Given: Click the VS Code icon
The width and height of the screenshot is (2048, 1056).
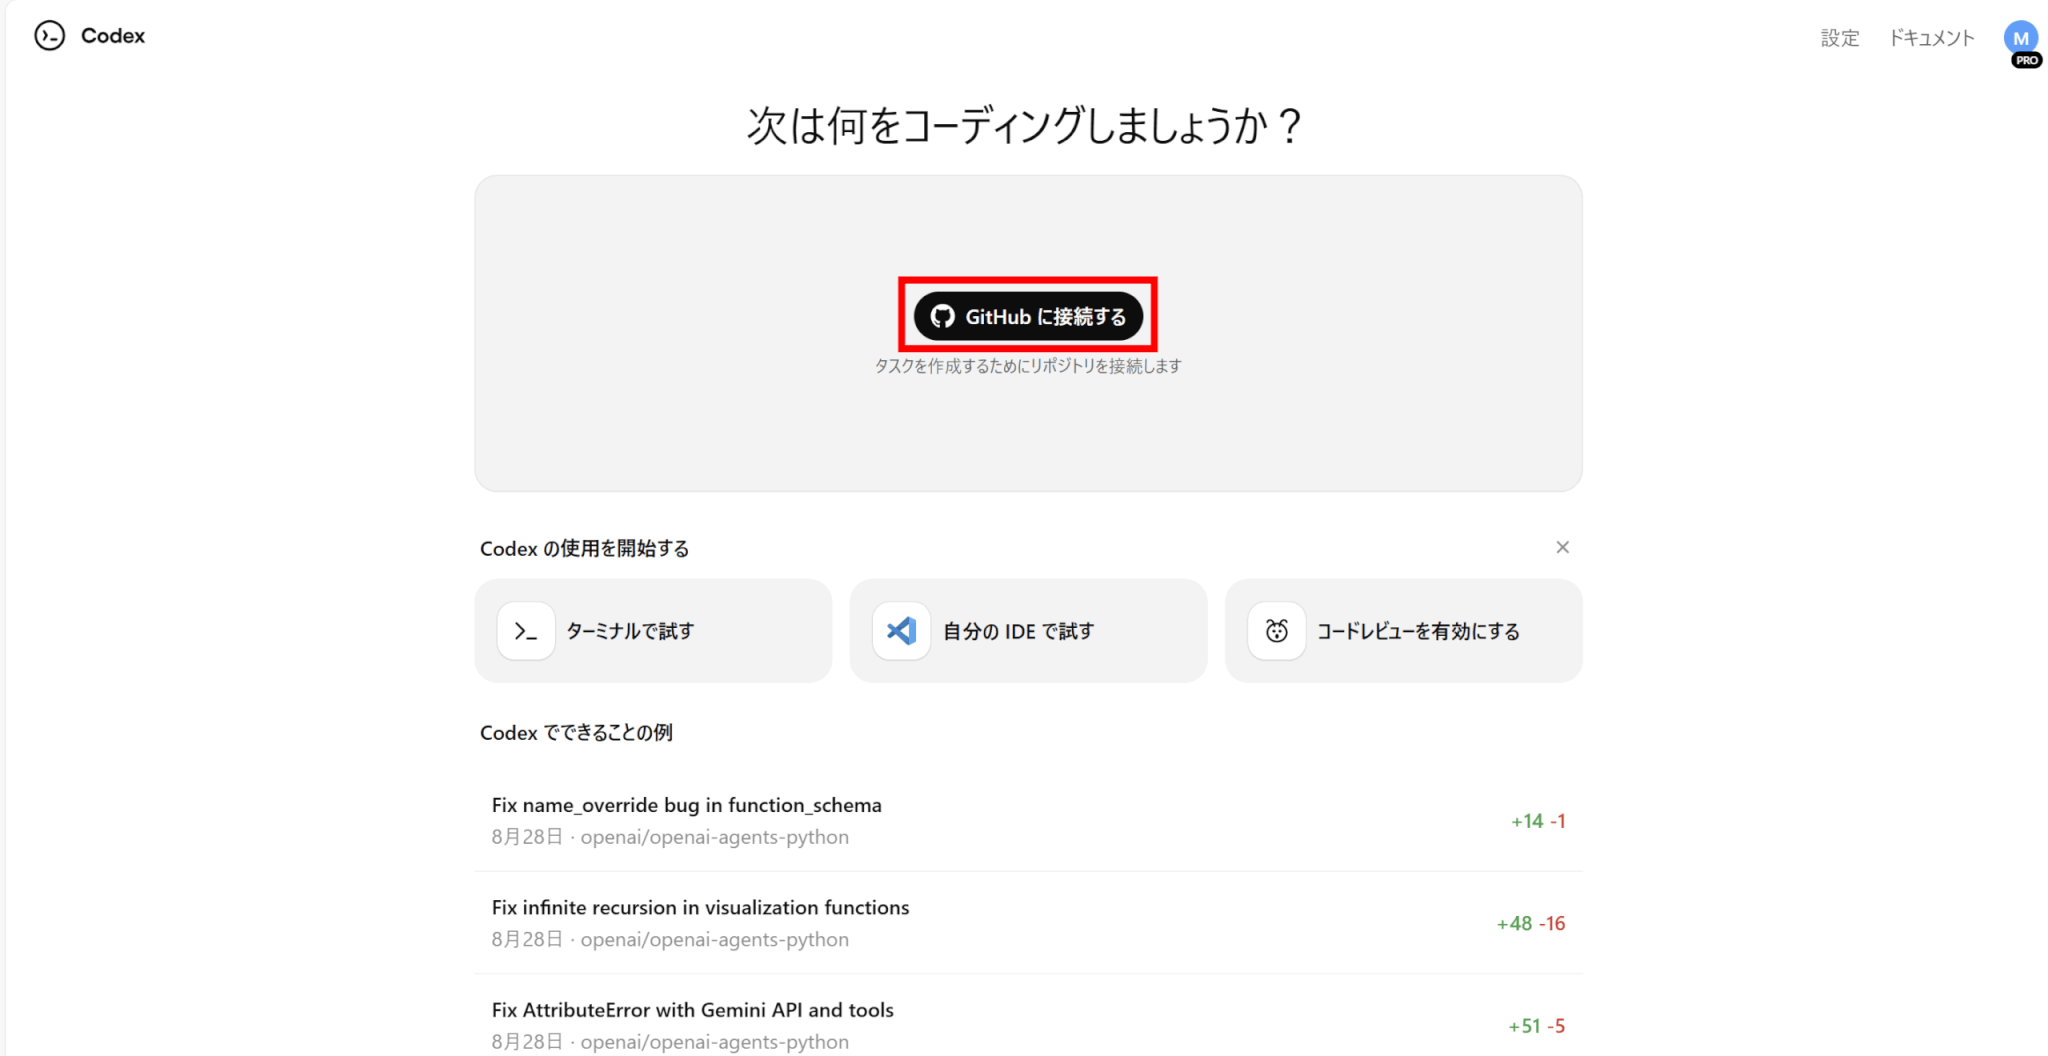Looking at the screenshot, I should pyautogui.click(x=901, y=631).
